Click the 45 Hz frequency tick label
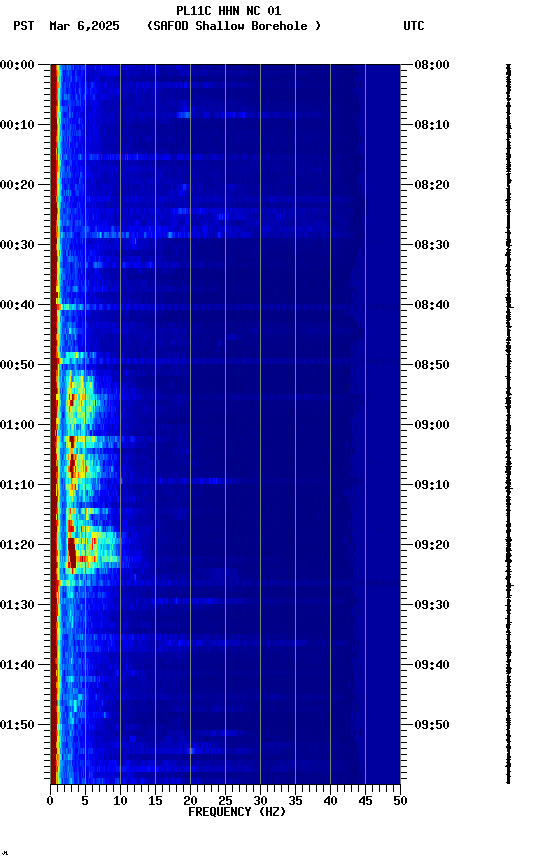Screen dimensions: 552x864 point(365,801)
